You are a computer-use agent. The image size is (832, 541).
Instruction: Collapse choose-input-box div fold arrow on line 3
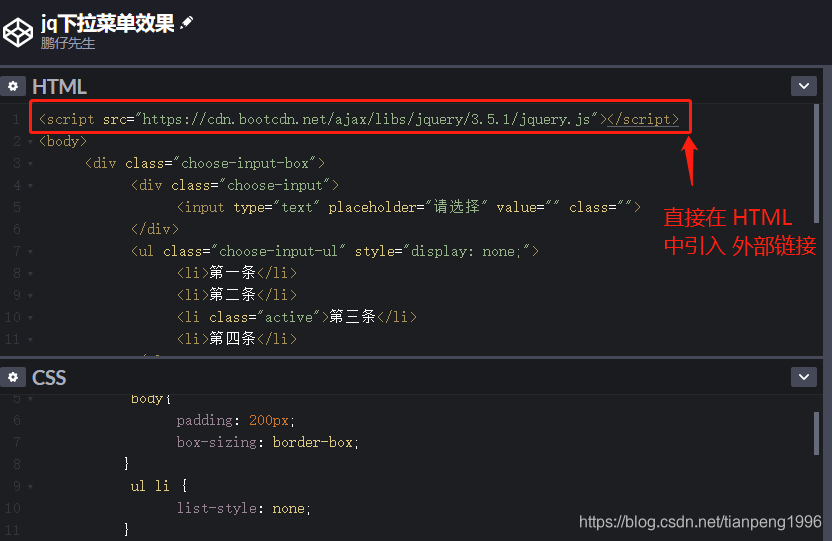tap(30, 164)
